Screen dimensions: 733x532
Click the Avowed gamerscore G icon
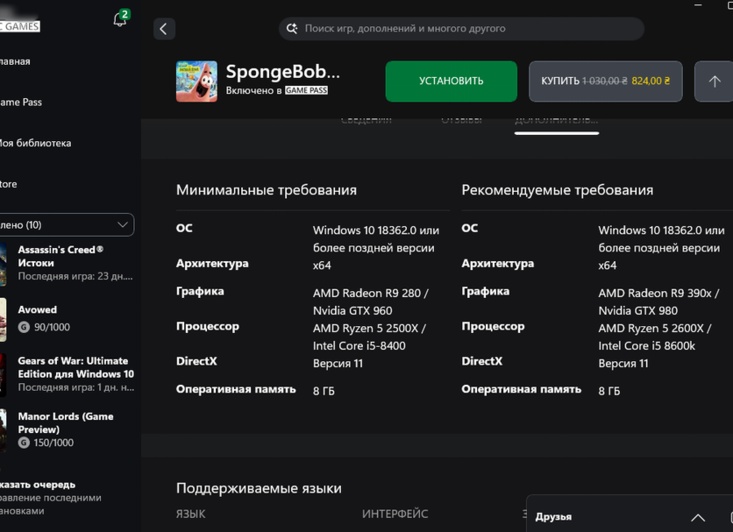click(24, 327)
